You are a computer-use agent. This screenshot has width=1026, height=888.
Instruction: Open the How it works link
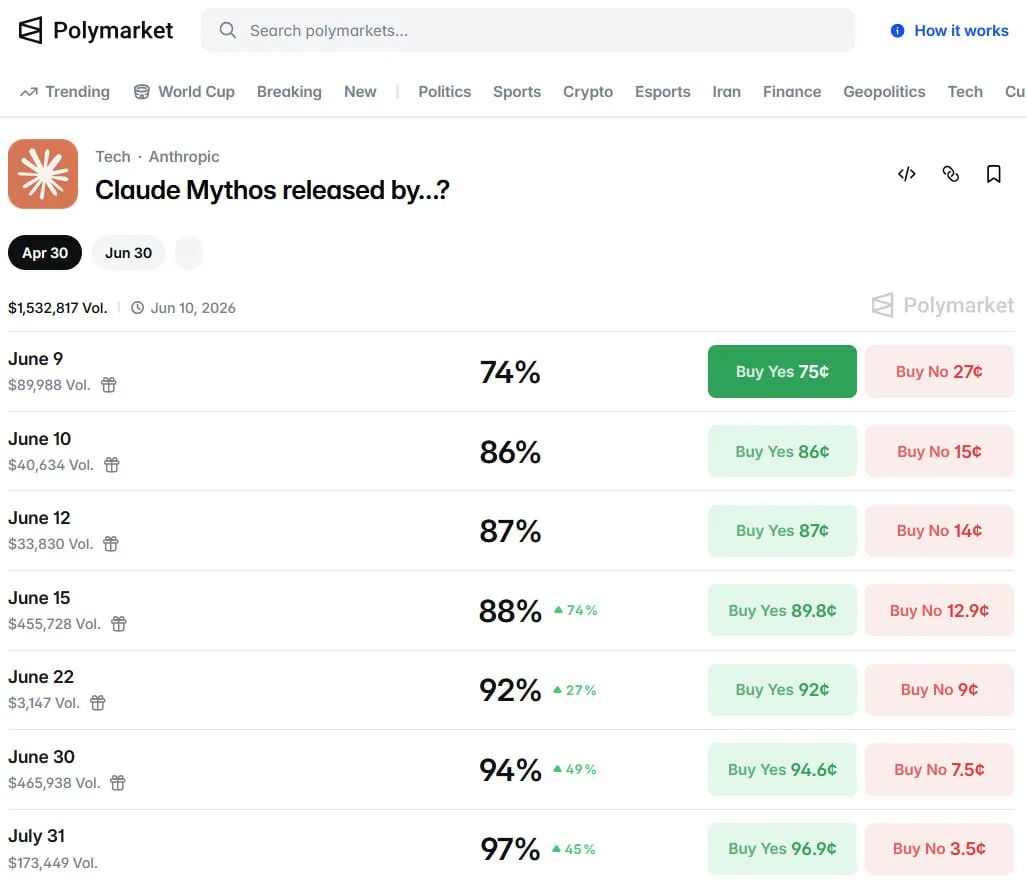[x=961, y=31]
